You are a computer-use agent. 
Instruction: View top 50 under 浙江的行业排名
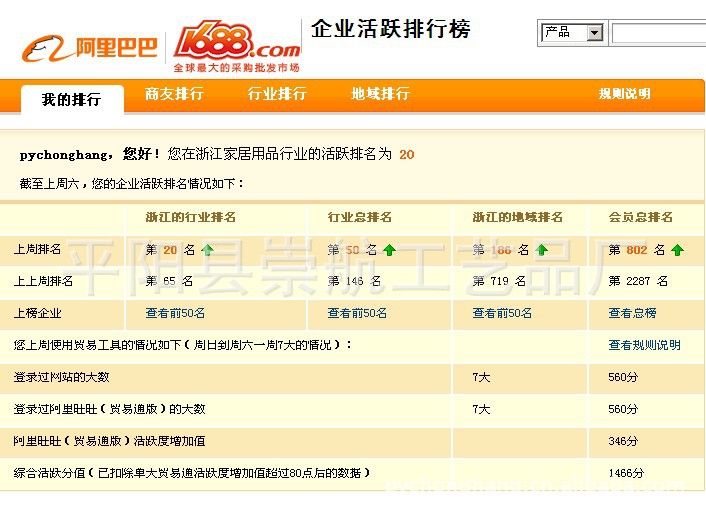coord(175,313)
